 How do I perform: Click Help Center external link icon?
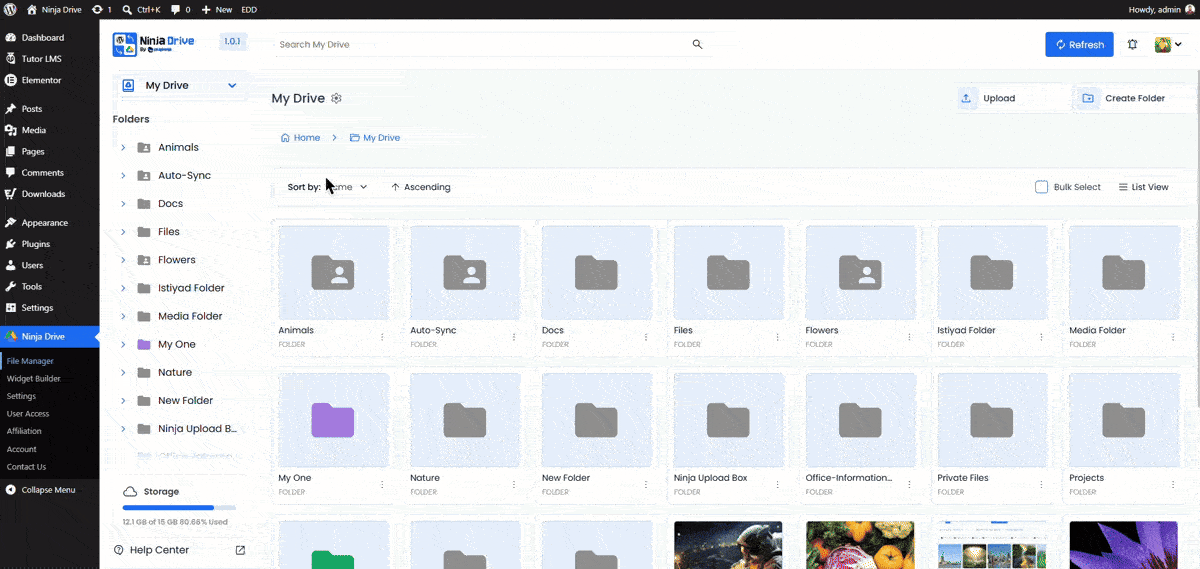[x=240, y=550]
